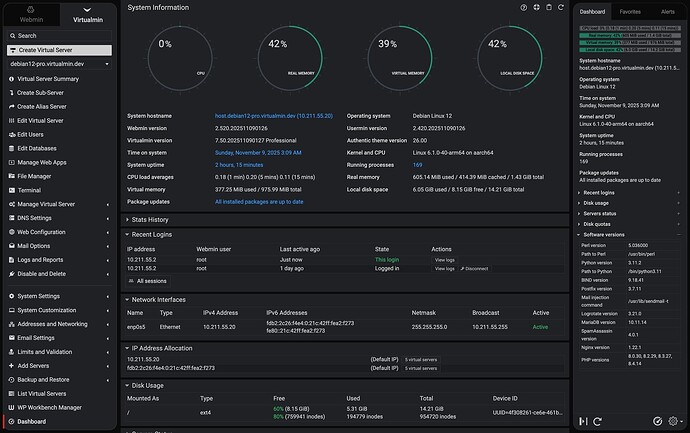This screenshot has width=690, height=433.
Task: Open the debian12-pro.virtualmin.dev domain dropdown
Action: point(58,62)
